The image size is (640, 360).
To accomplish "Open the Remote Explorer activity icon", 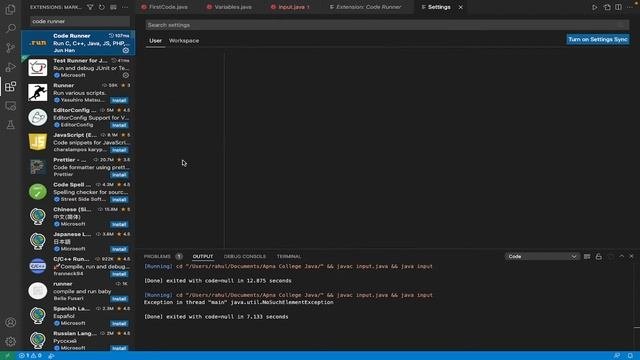I will coord(10,106).
